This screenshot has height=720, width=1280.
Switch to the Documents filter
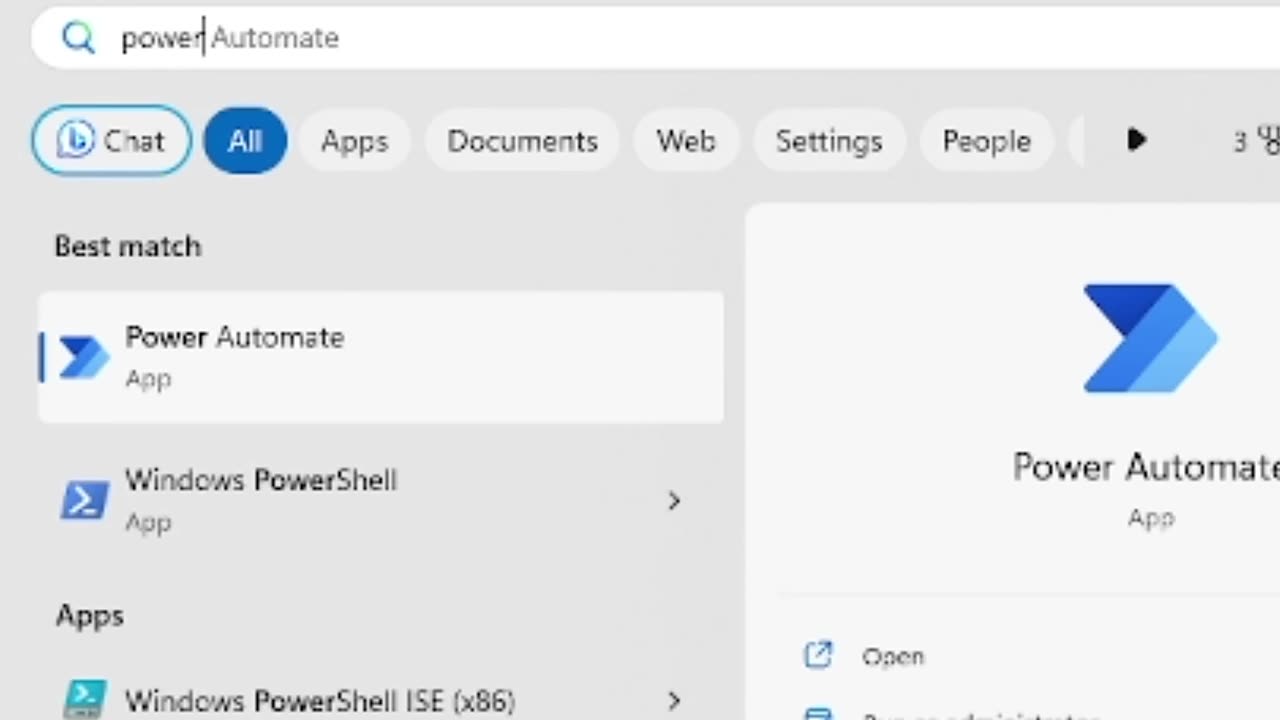point(522,141)
